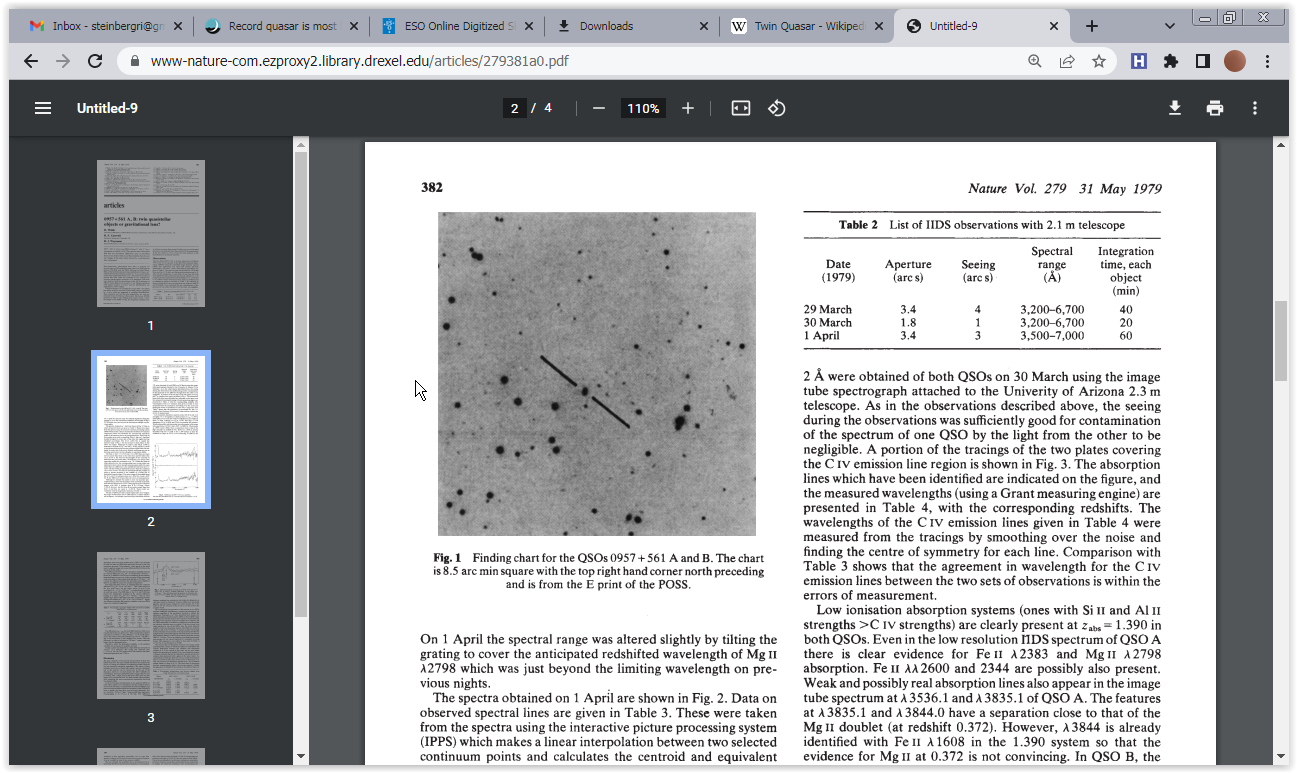Share this page icon

coord(1067,61)
